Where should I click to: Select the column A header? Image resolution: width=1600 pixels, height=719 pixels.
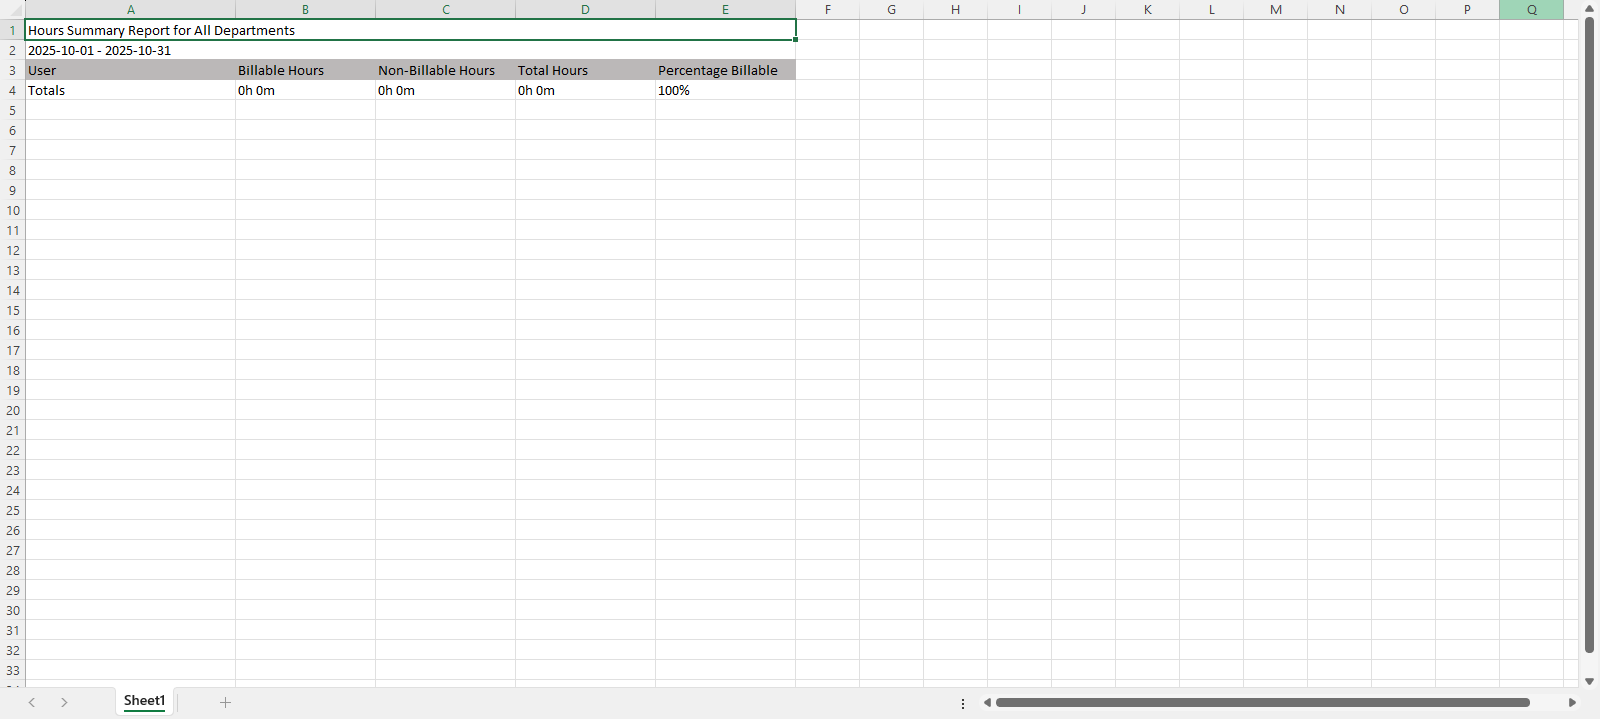130,10
